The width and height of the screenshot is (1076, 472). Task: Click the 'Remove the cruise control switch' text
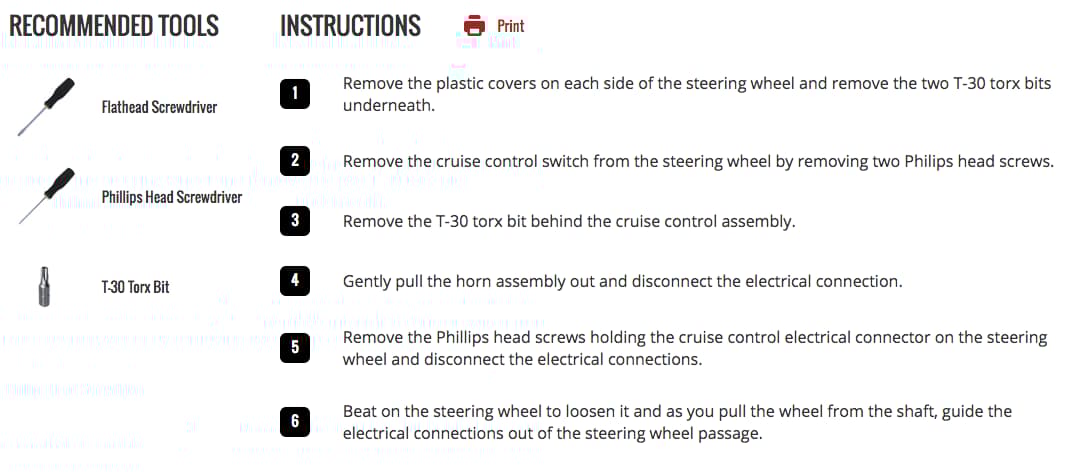tap(698, 161)
